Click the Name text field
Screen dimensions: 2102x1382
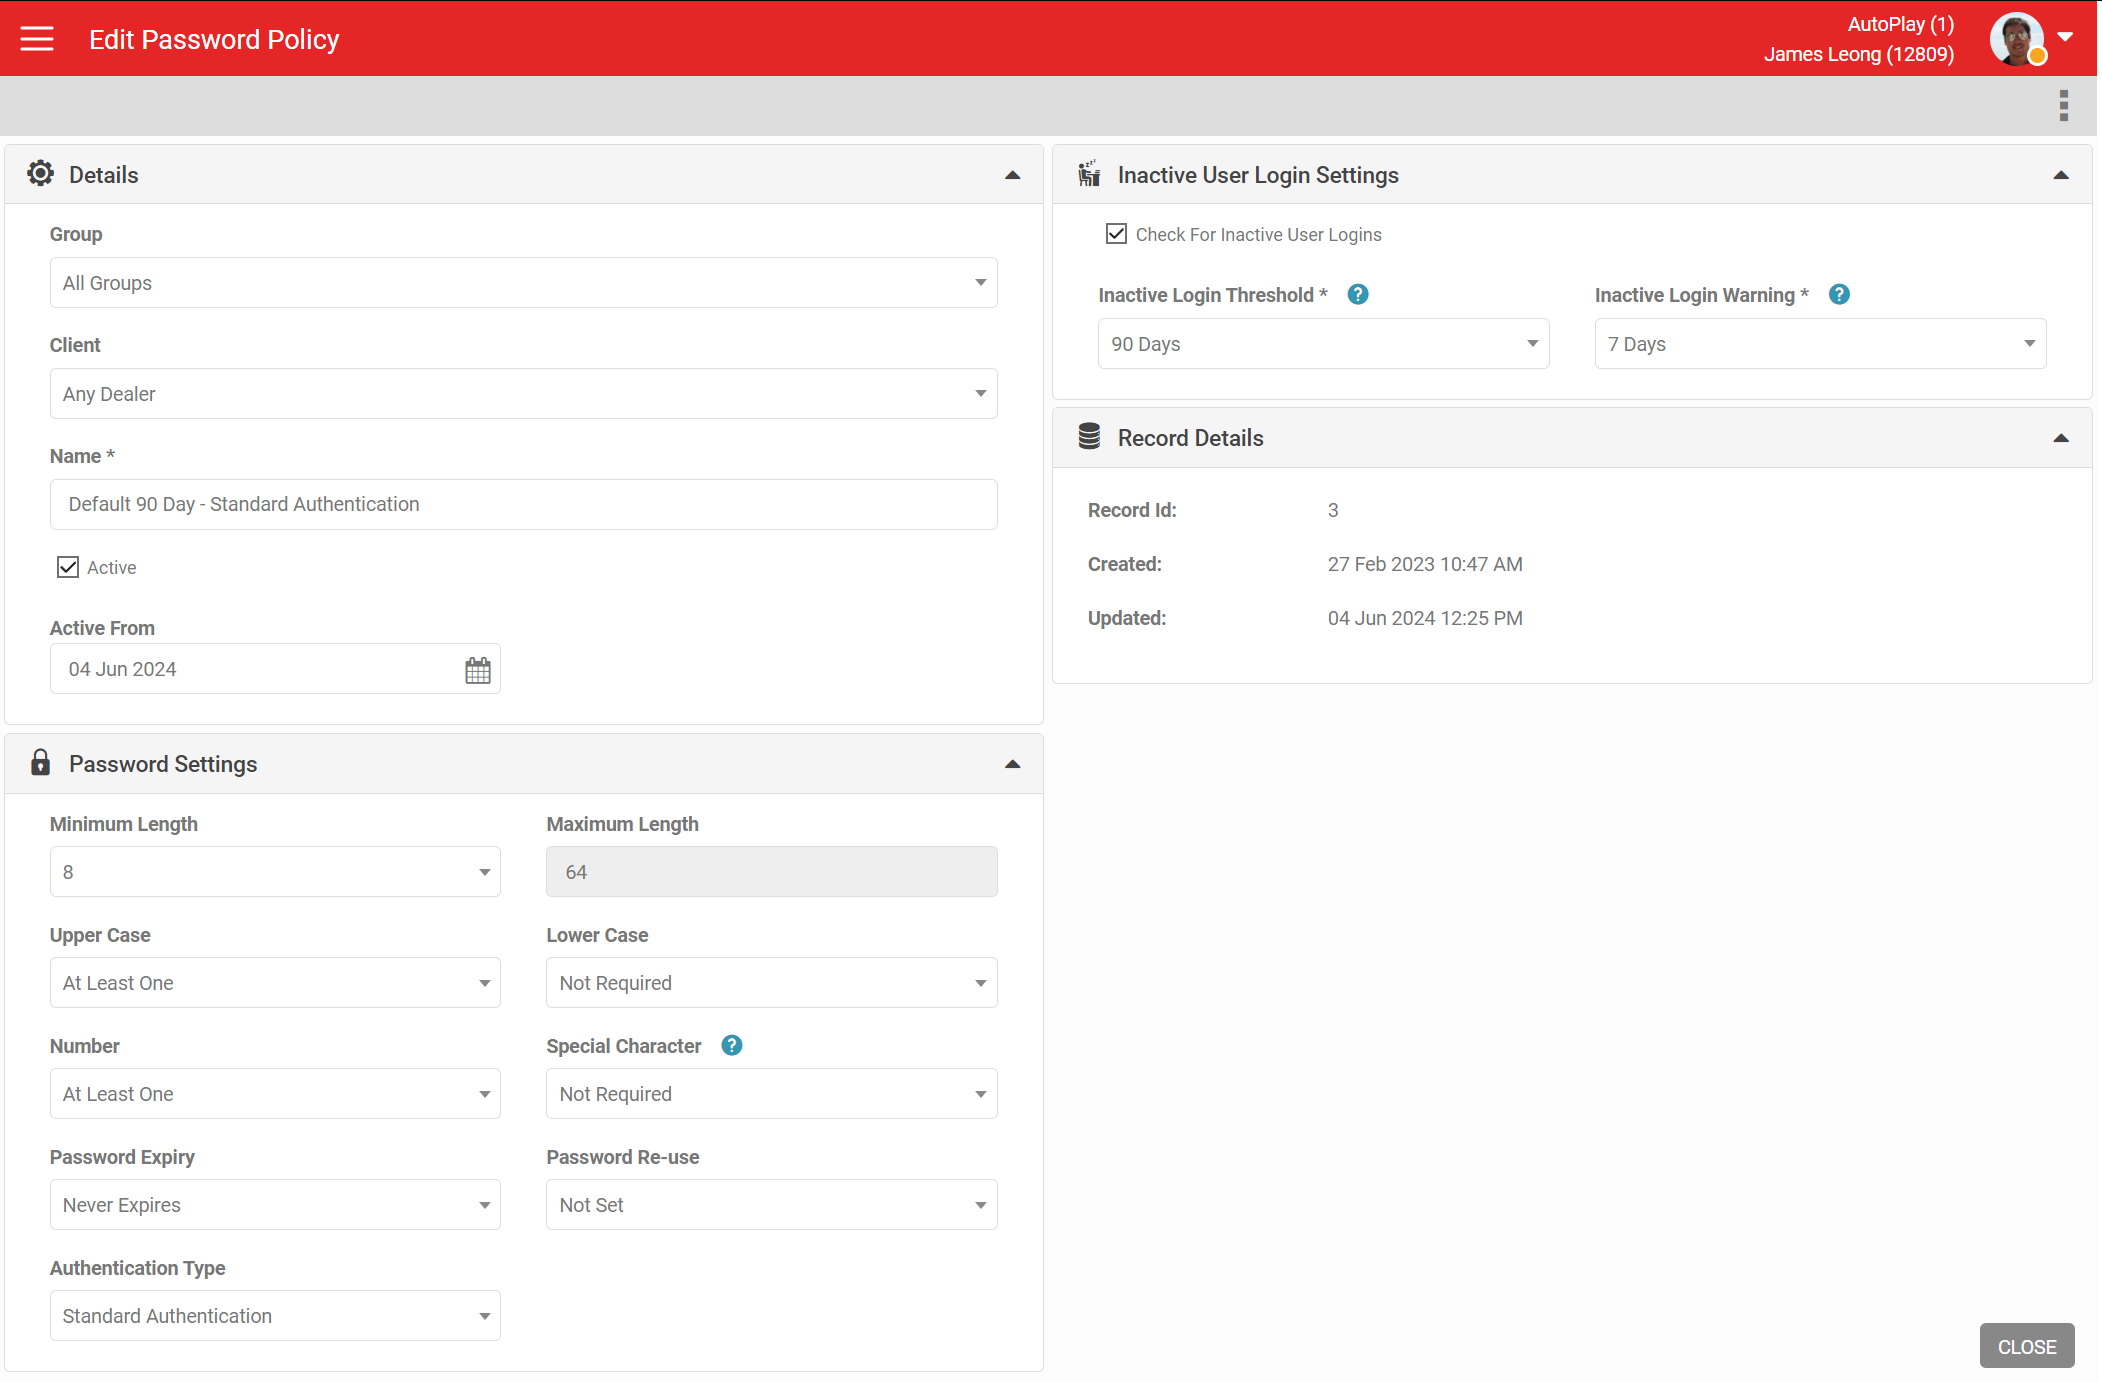pyautogui.click(x=523, y=505)
